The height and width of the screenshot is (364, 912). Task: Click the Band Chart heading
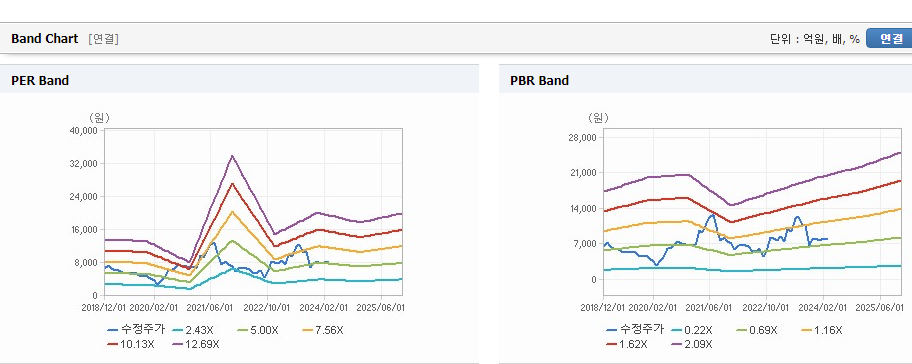44,39
